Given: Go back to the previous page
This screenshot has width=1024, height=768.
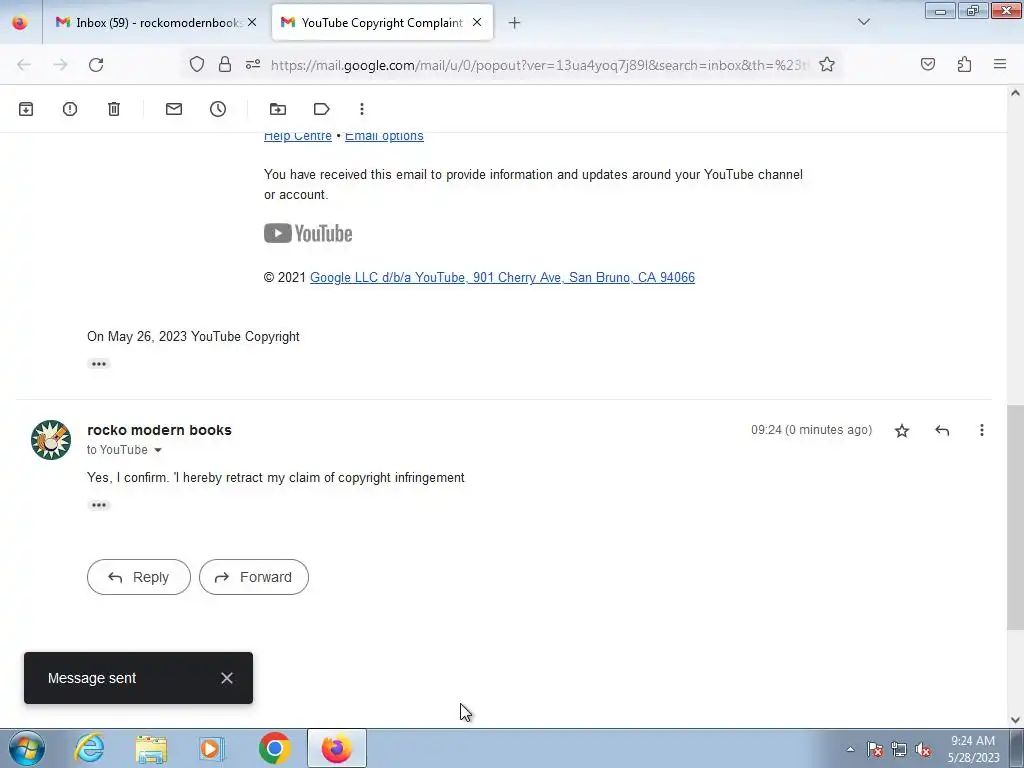Looking at the screenshot, I should click(x=24, y=65).
